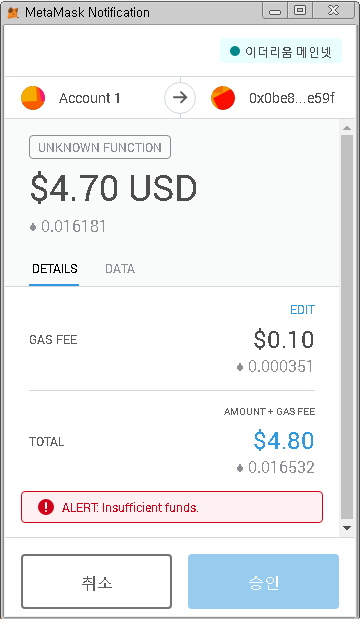The width and height of the screenshot is (360, 619).
Task: Edit the gas fee via EDIT link
Action: coord(302,310)
